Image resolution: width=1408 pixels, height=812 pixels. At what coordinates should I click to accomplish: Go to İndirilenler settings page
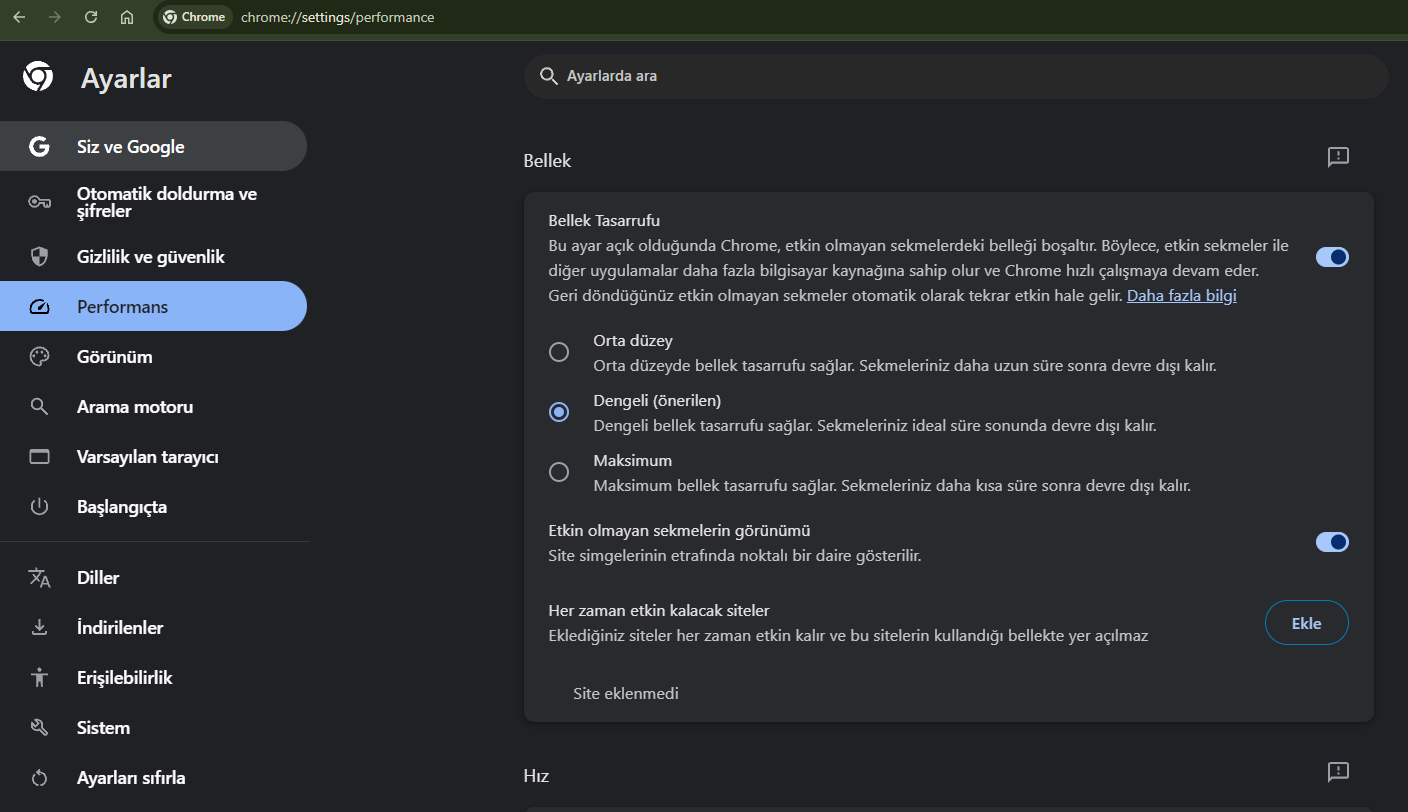(120, 628)
